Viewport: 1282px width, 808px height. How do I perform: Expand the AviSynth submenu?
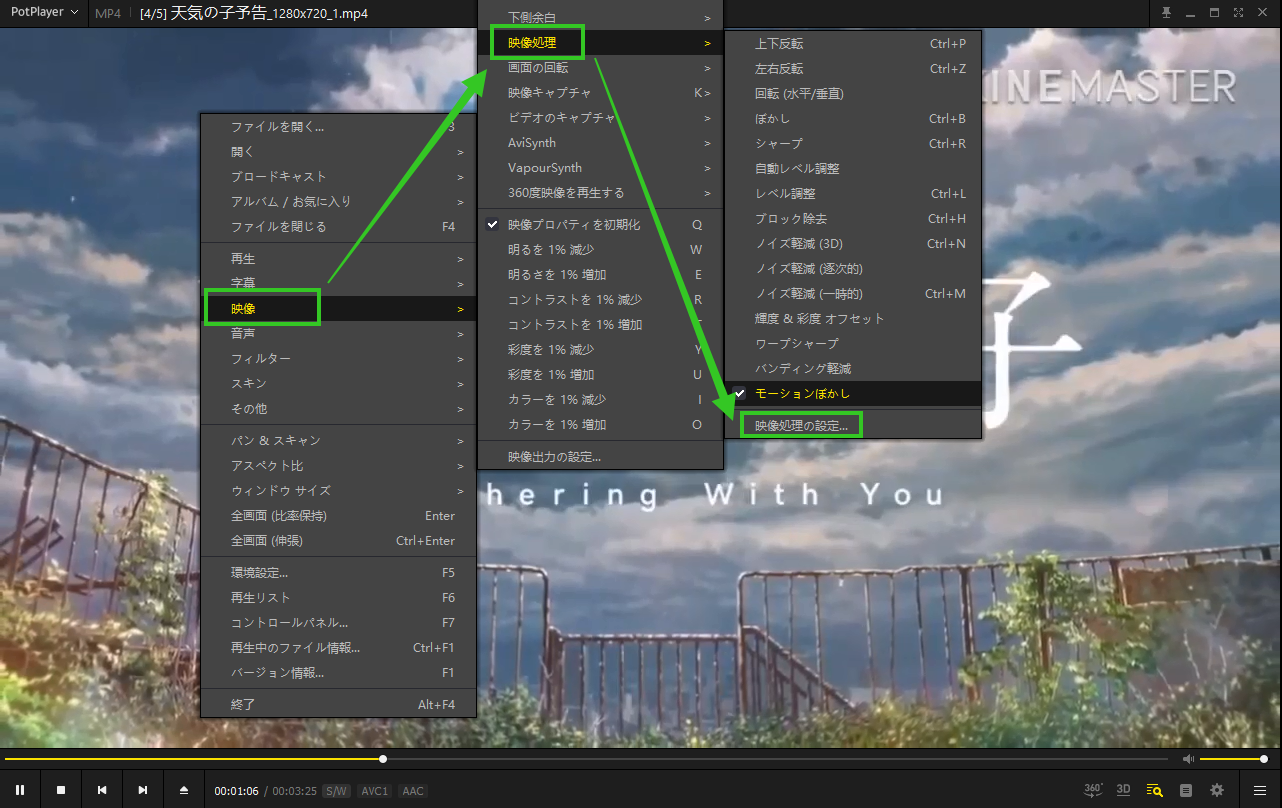600,143
